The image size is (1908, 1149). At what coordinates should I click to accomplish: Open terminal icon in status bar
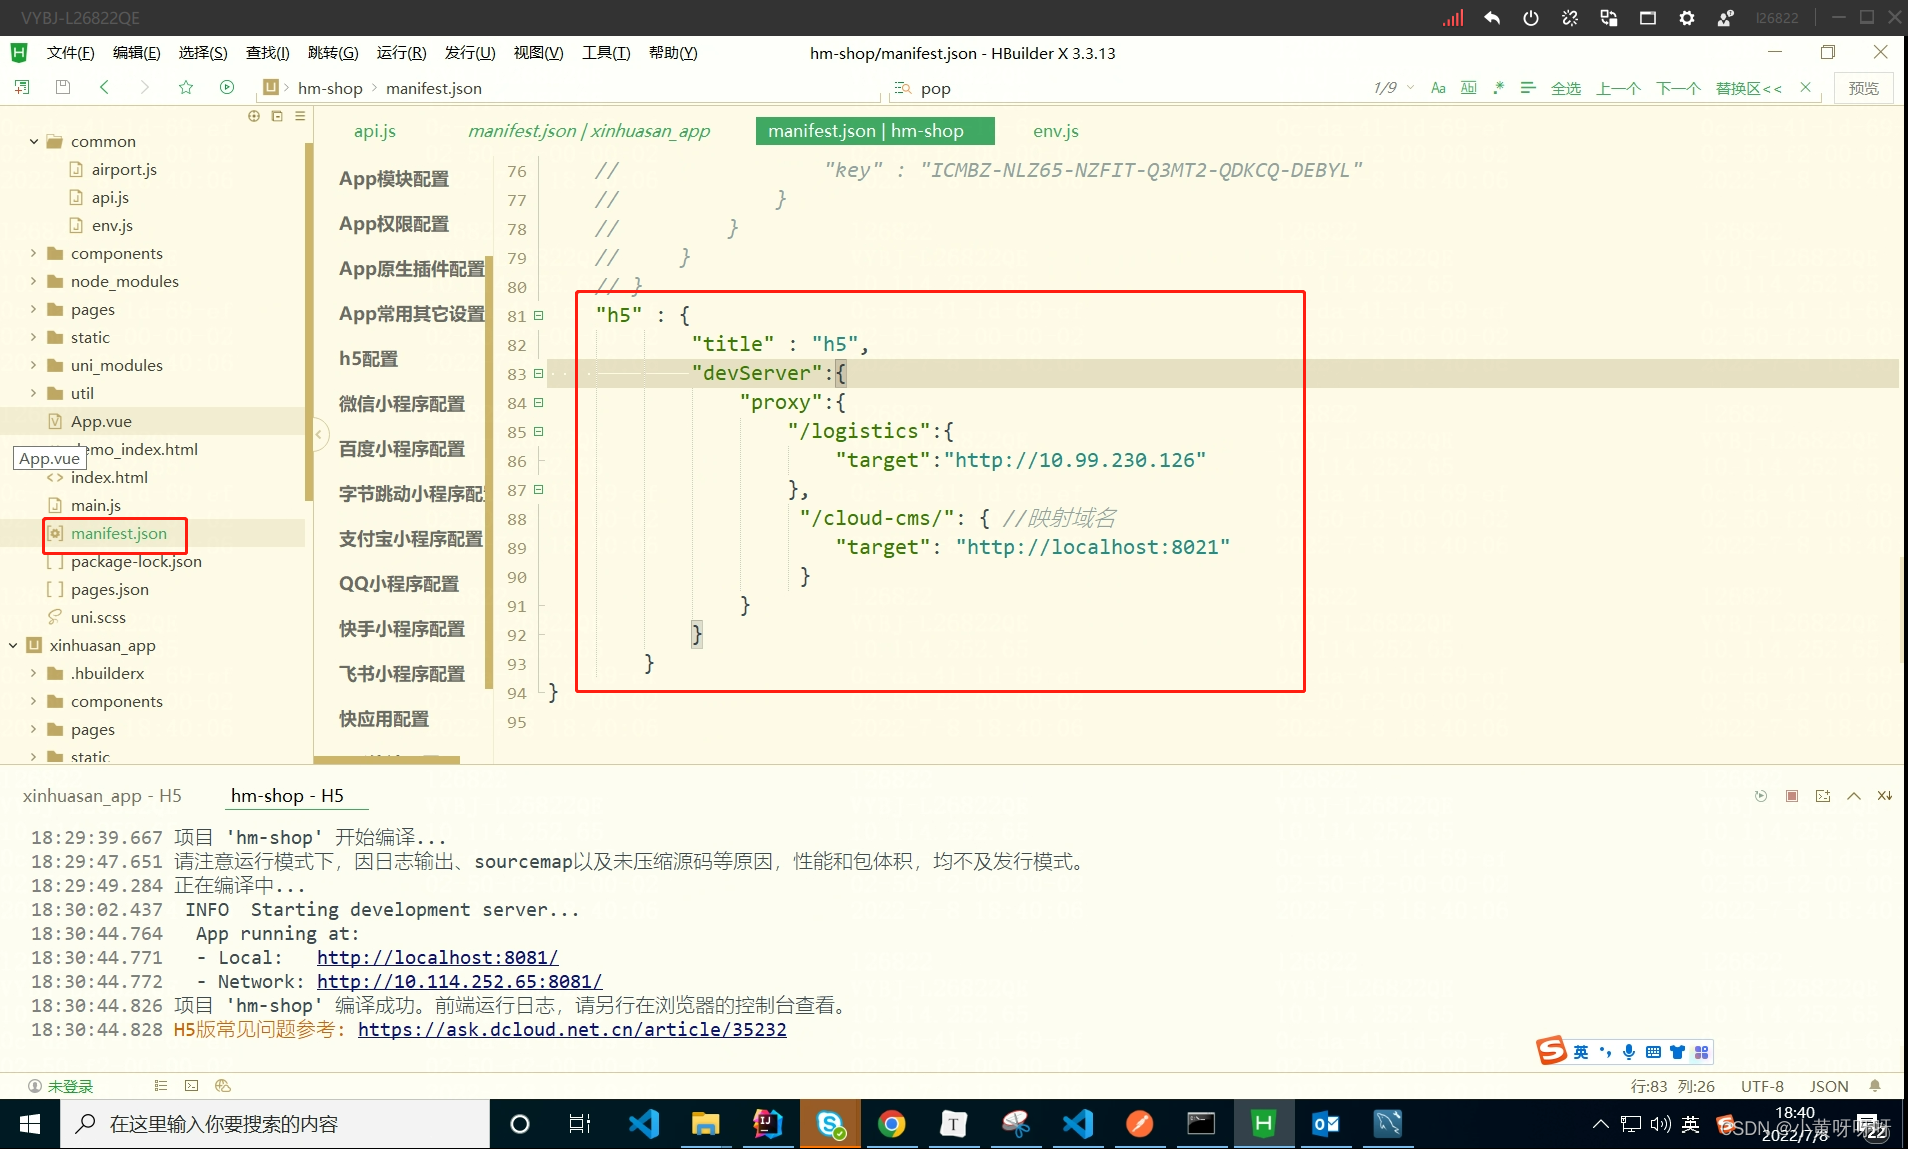pos(192,1086)
